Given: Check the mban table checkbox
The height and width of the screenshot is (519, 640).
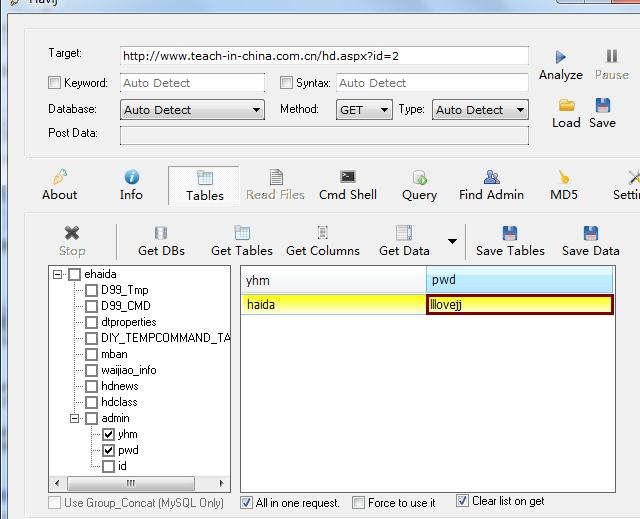Looking at the screenshot, I should 91,354.
